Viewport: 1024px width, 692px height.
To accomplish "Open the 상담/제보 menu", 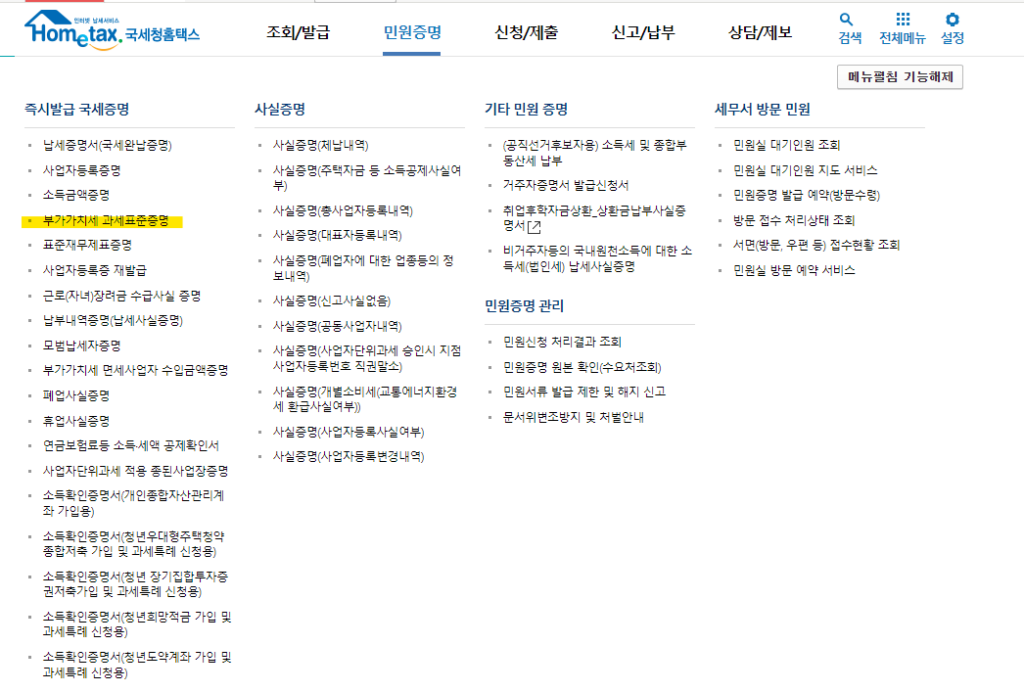I will pos(760,32).
